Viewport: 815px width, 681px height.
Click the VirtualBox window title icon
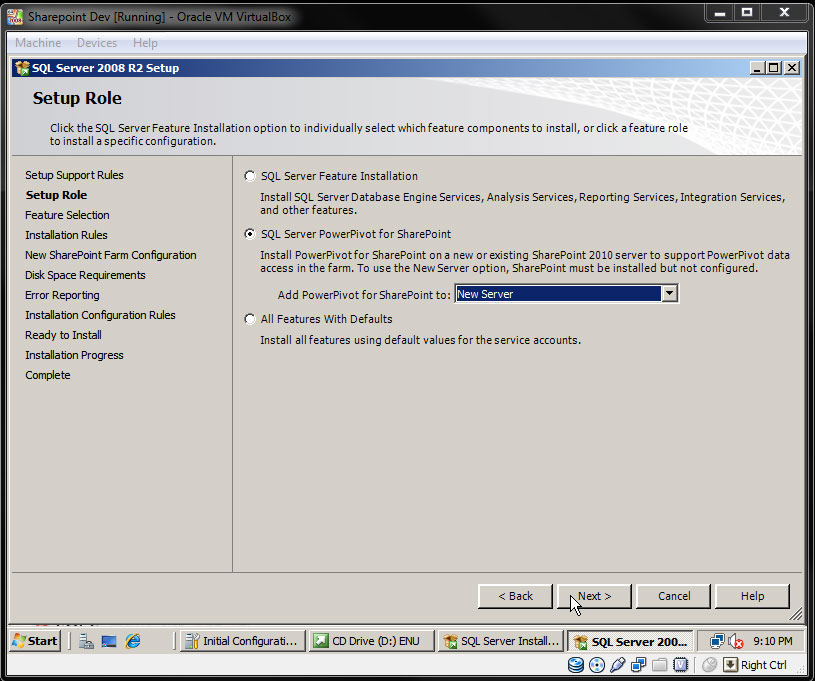[x=15, y=17]
